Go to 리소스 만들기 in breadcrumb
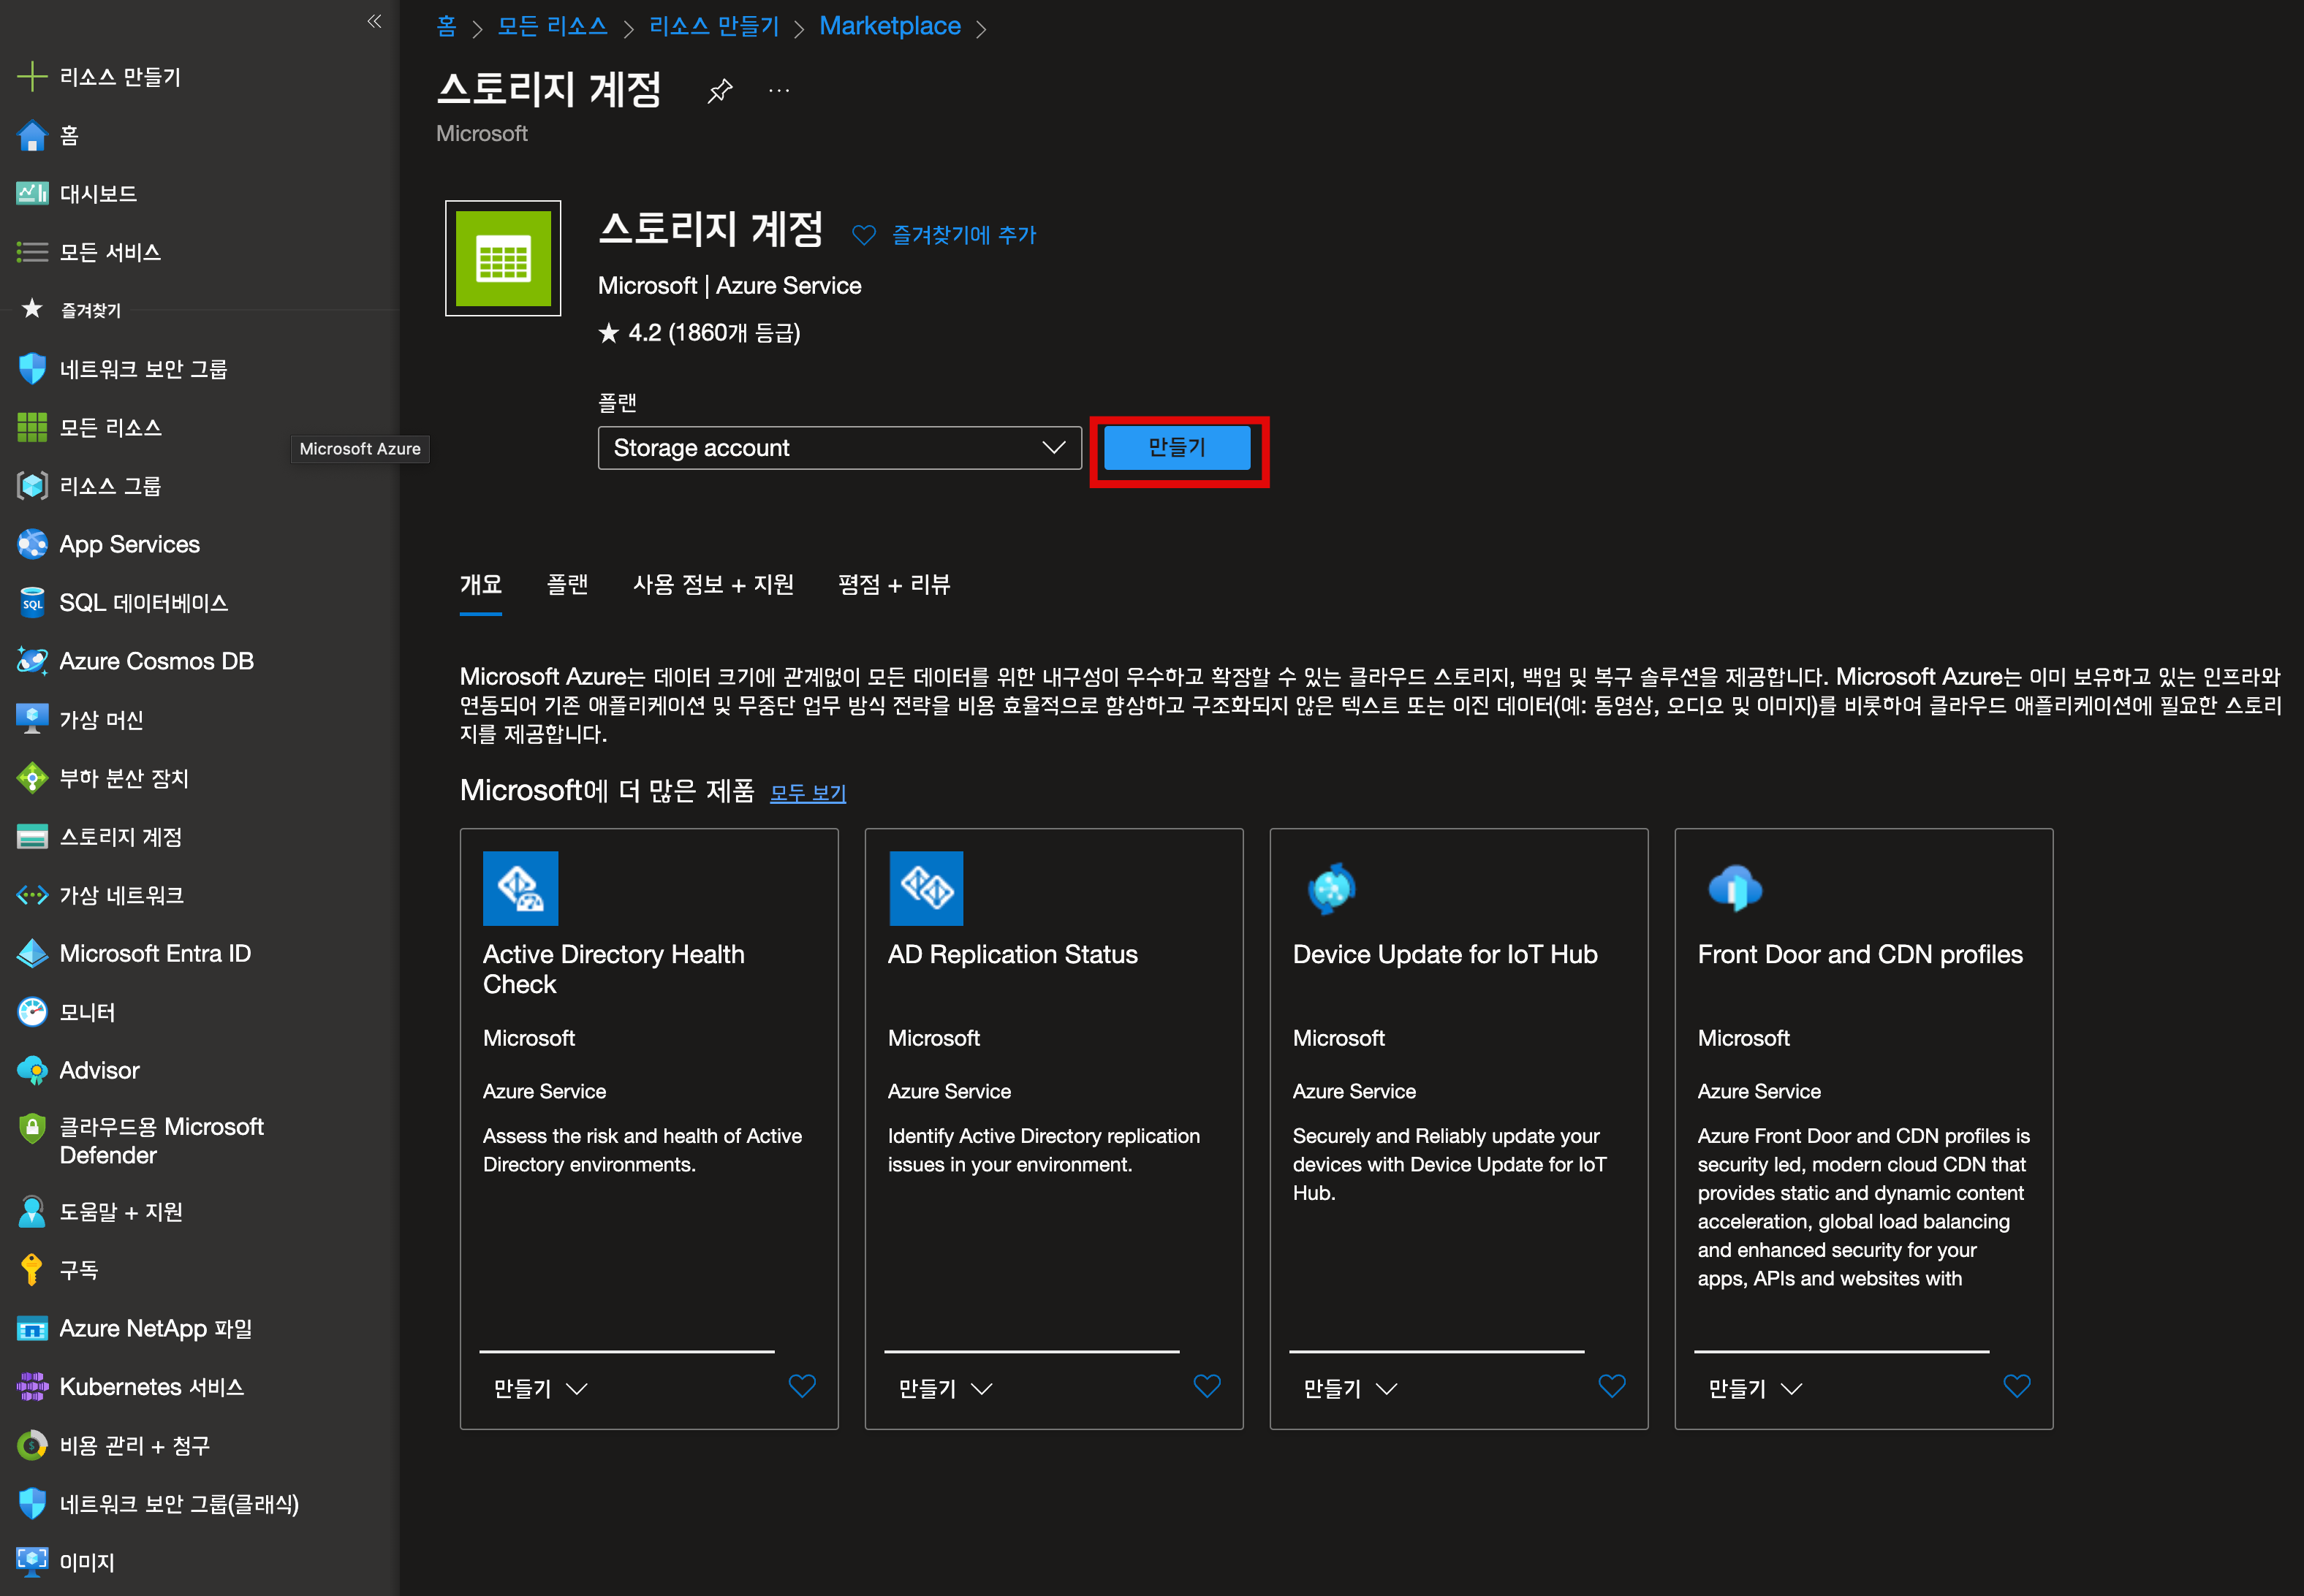Viewport: 2304px width, 1596px height. point(714,26)
